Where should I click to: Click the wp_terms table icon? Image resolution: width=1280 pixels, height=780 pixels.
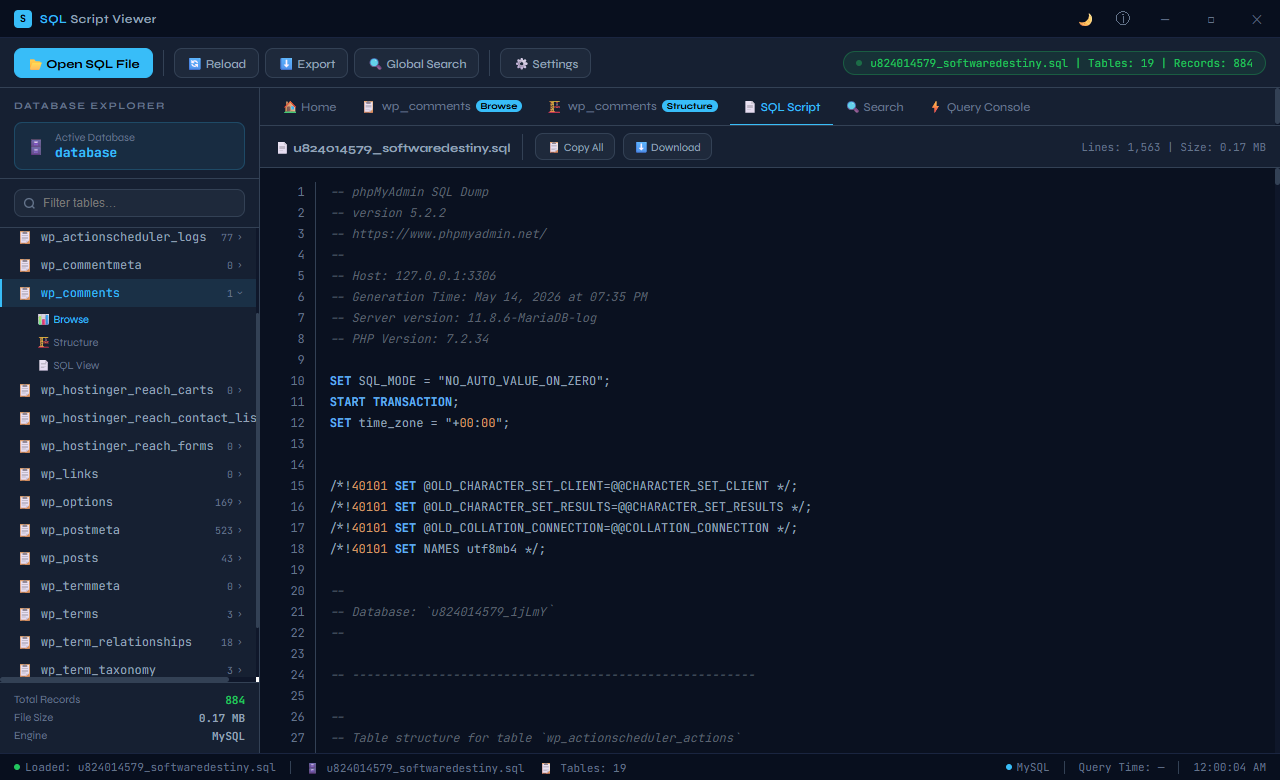(25, 614)
